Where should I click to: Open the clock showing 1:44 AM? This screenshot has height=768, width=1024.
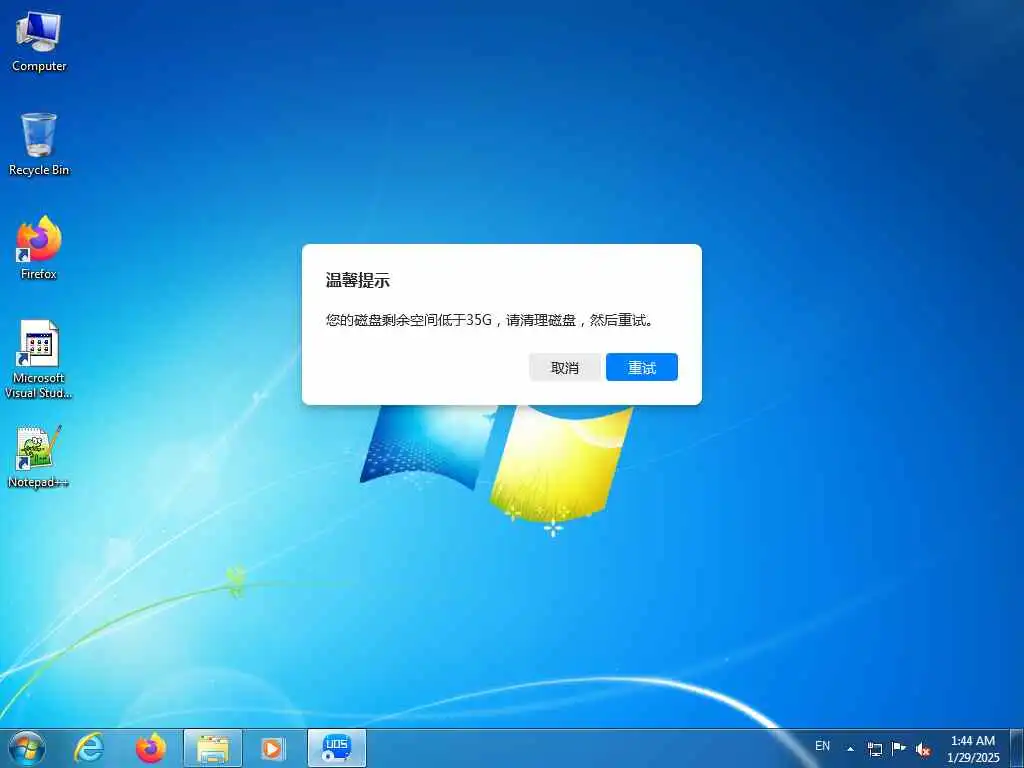pos(973,749)
